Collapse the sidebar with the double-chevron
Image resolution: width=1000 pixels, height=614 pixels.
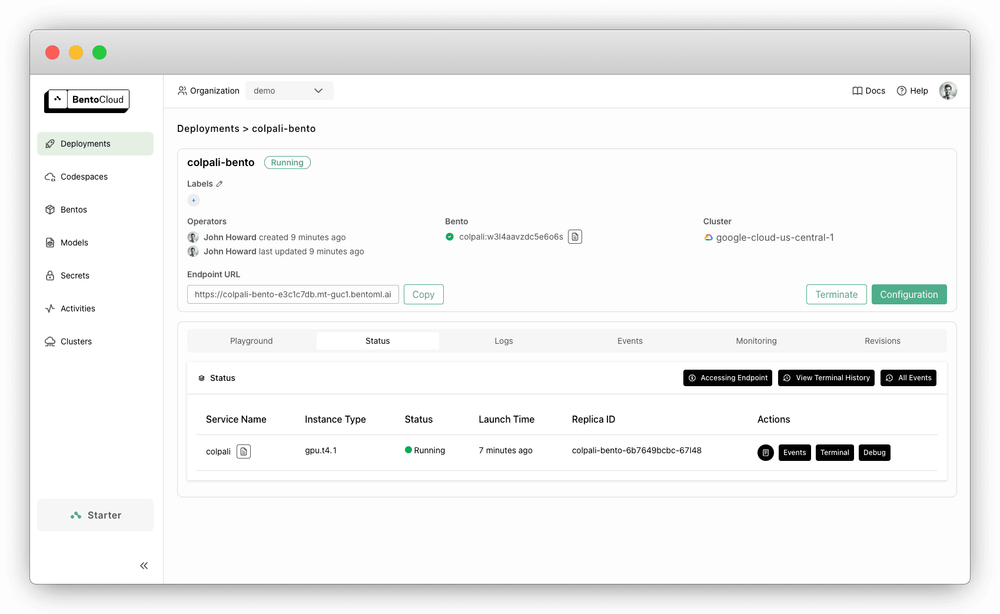click(x=143, y=565)
